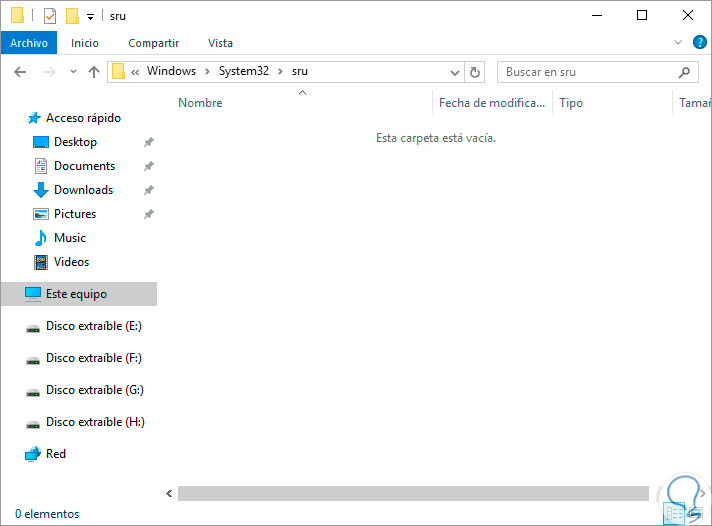Switch to the Inicio ribbon tab
Image resolution: width=712 pixels, height=526 pixels.
[84, 43]
